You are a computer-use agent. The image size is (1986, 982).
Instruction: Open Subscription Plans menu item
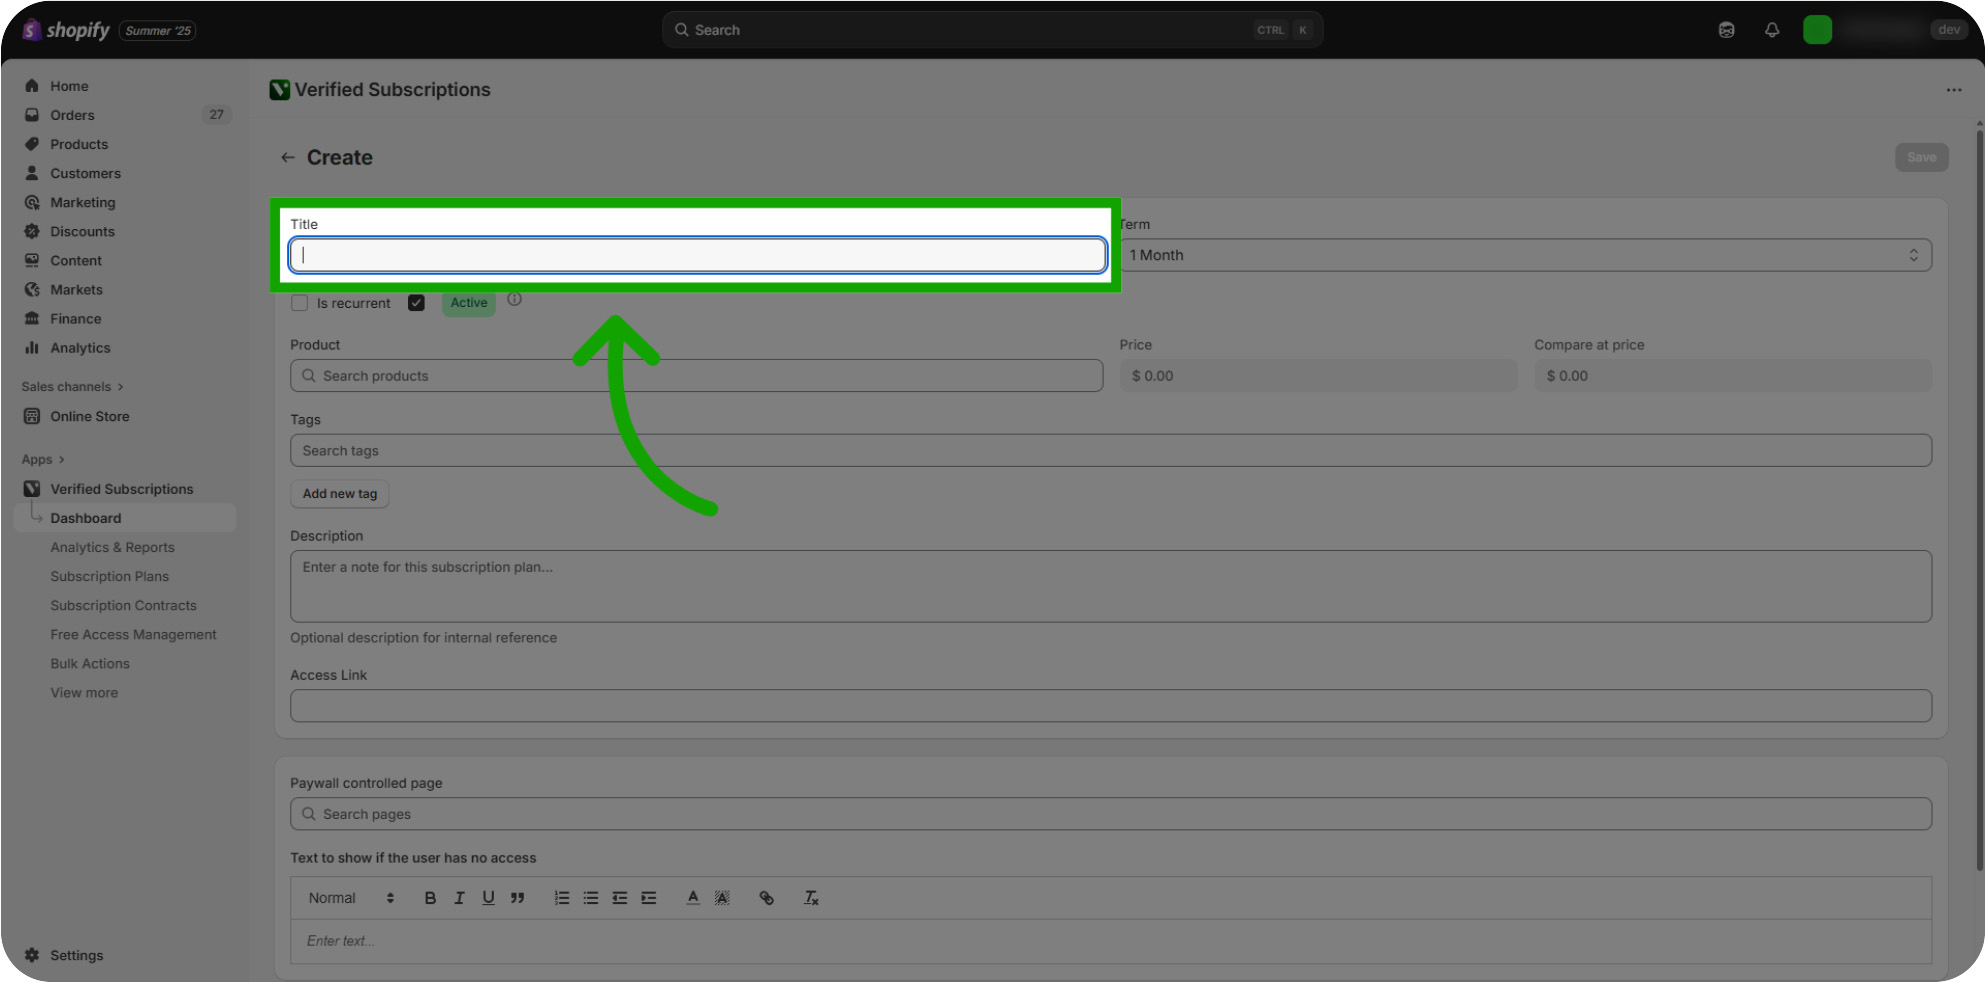(x=109, y=576)
